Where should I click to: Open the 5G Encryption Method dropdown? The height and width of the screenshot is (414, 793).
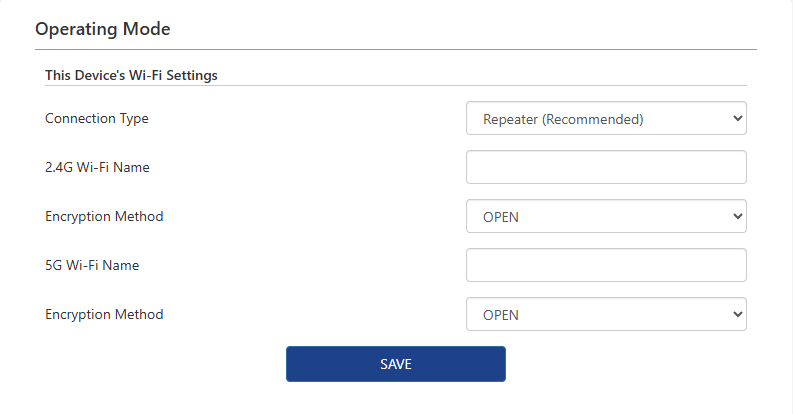606,314
